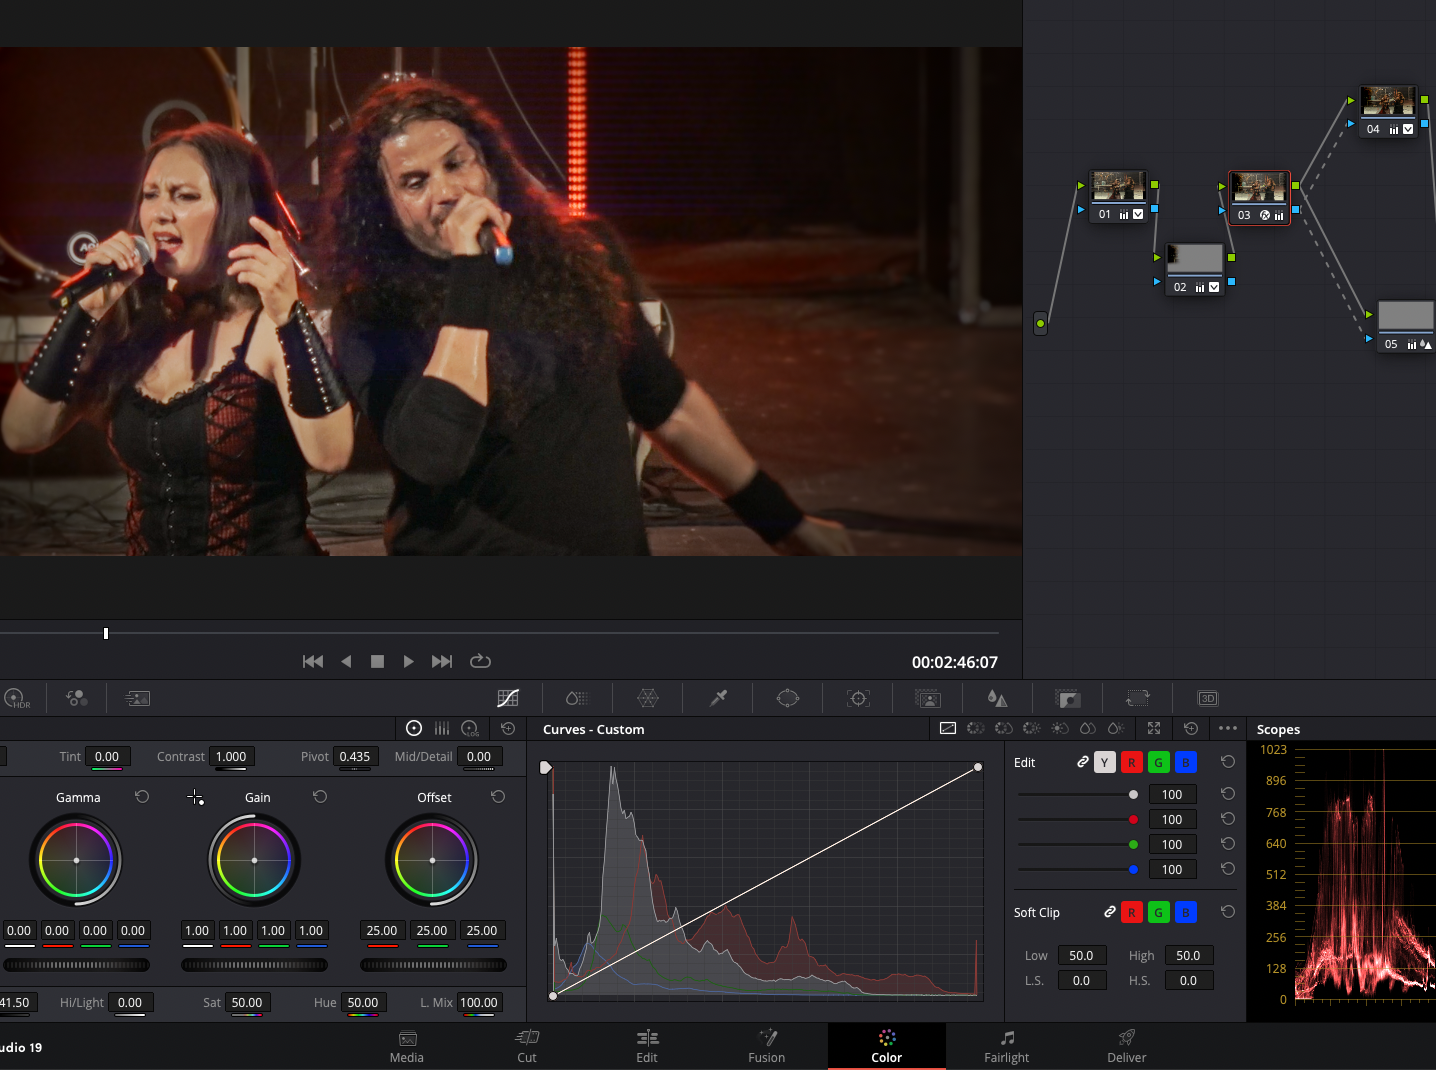Open the Tracker palette
This screenshot has height=1070, width=1436.
tap(858, 698)
